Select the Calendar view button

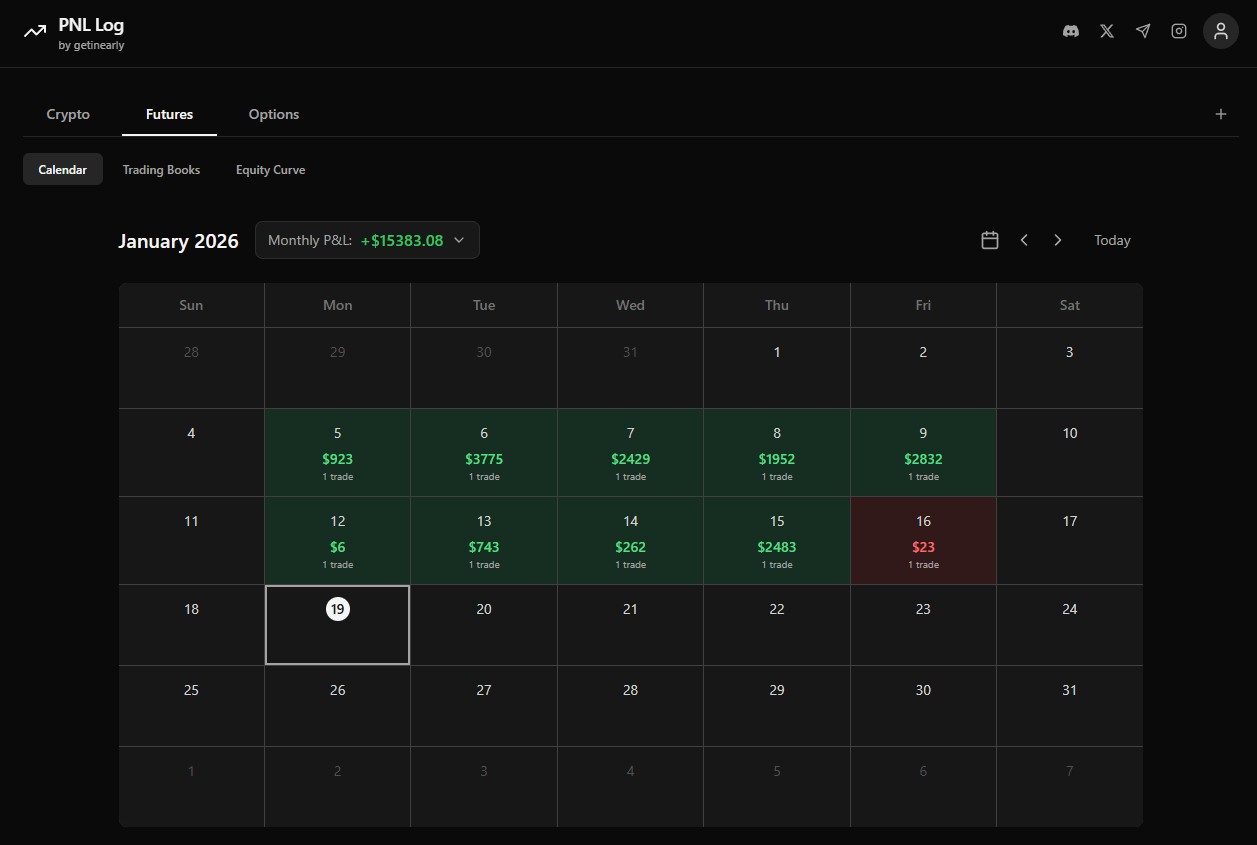(63, 170)
